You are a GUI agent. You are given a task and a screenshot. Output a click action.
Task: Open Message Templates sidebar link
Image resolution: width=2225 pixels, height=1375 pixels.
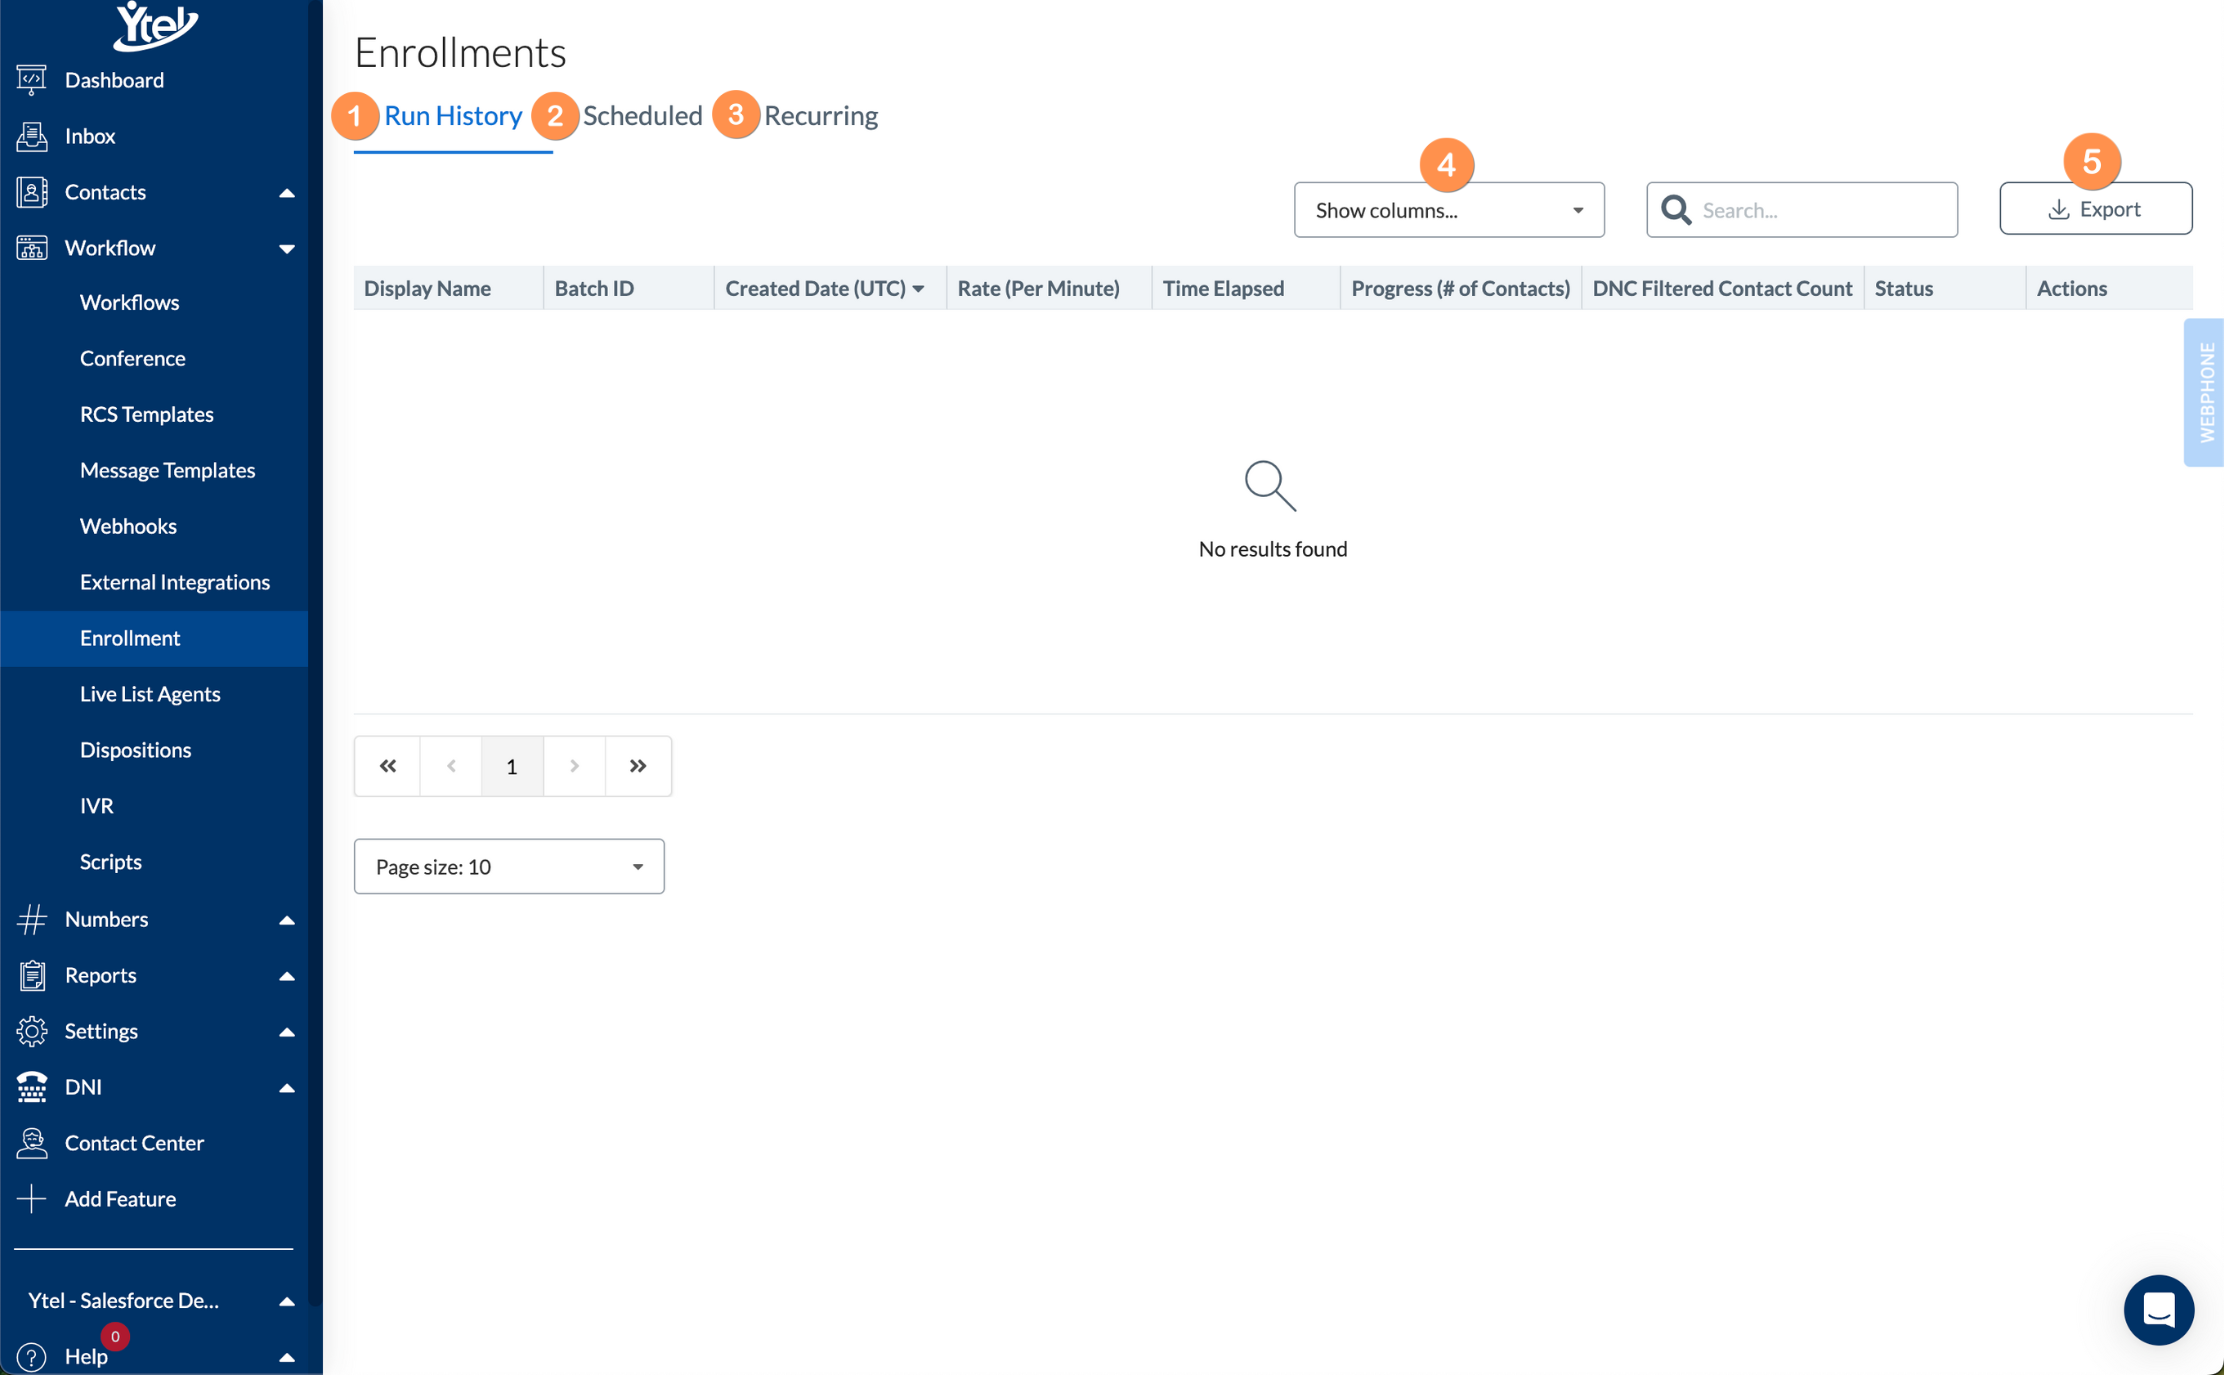pyautogui.click(x=167, y=470)
